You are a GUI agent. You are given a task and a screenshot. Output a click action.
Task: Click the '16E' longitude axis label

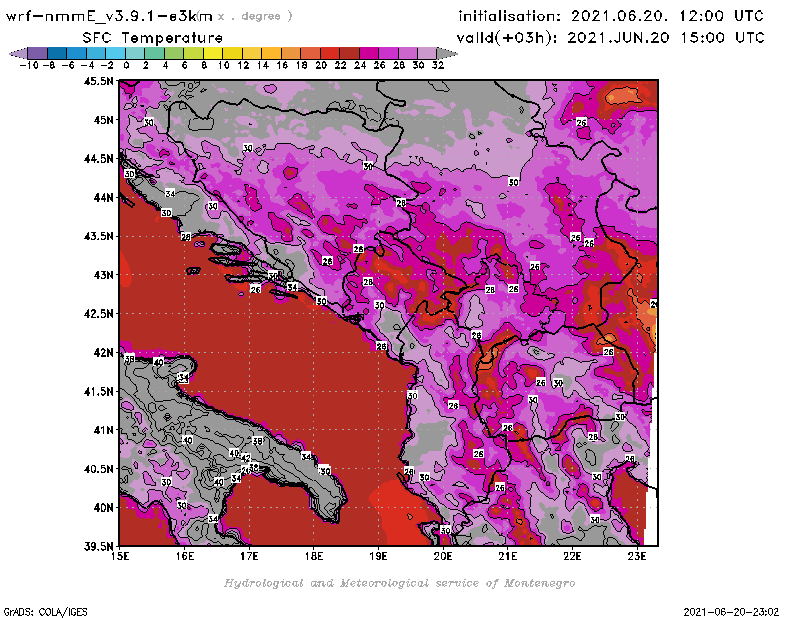pyautogui.click(x=185, y=556)
